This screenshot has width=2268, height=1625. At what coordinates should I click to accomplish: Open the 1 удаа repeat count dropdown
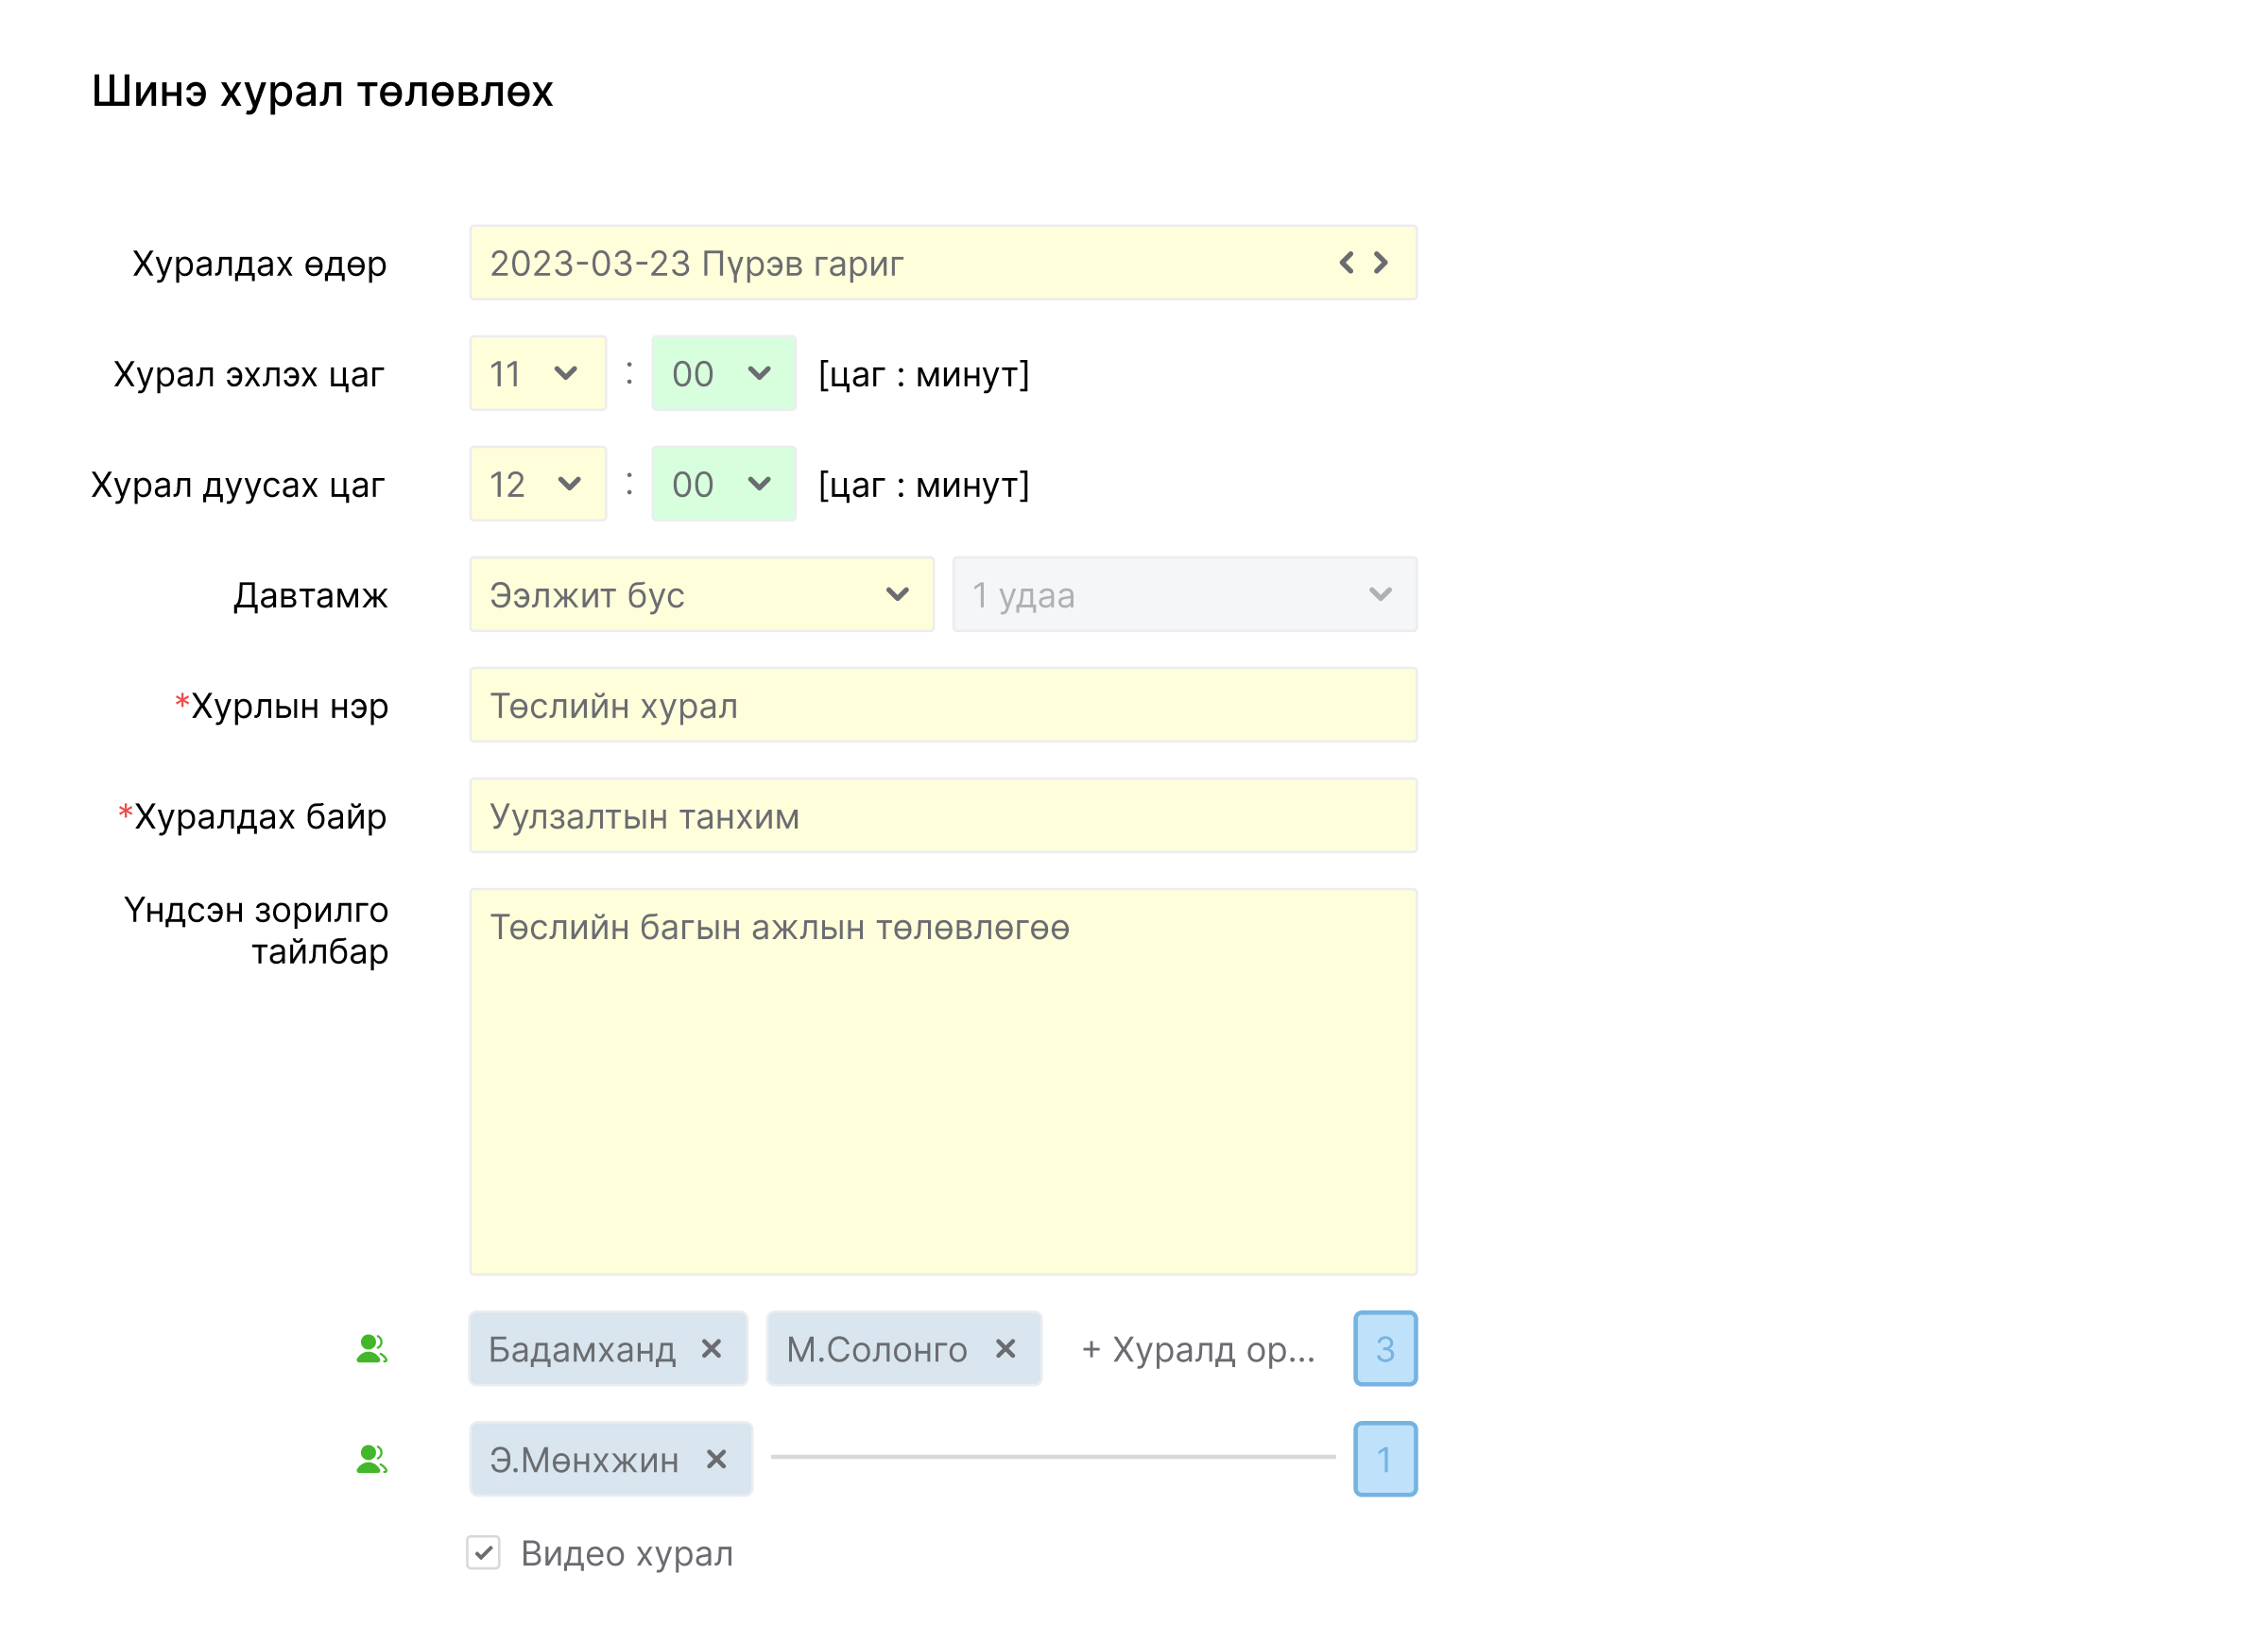[1183, 595]
